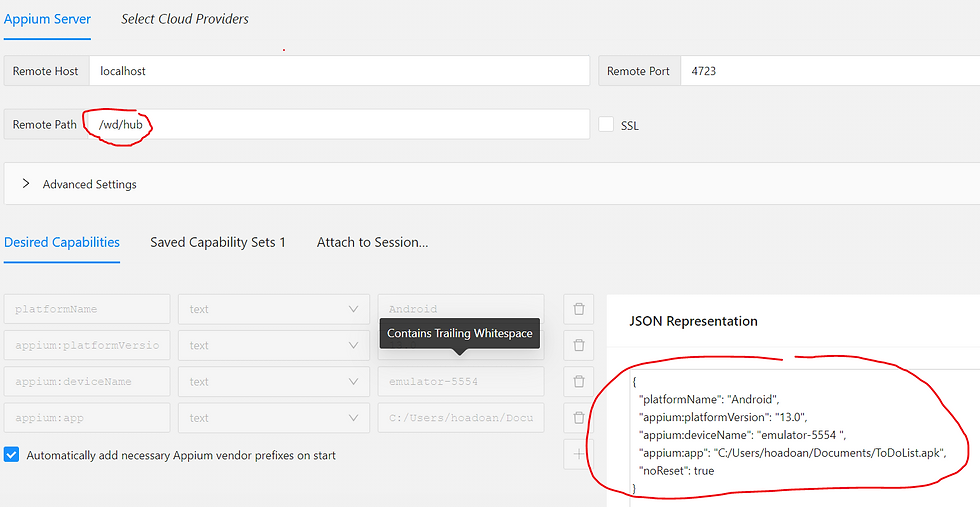
Task: Click the Remote Path field with /wd/hub
Action: coord(339,124)
